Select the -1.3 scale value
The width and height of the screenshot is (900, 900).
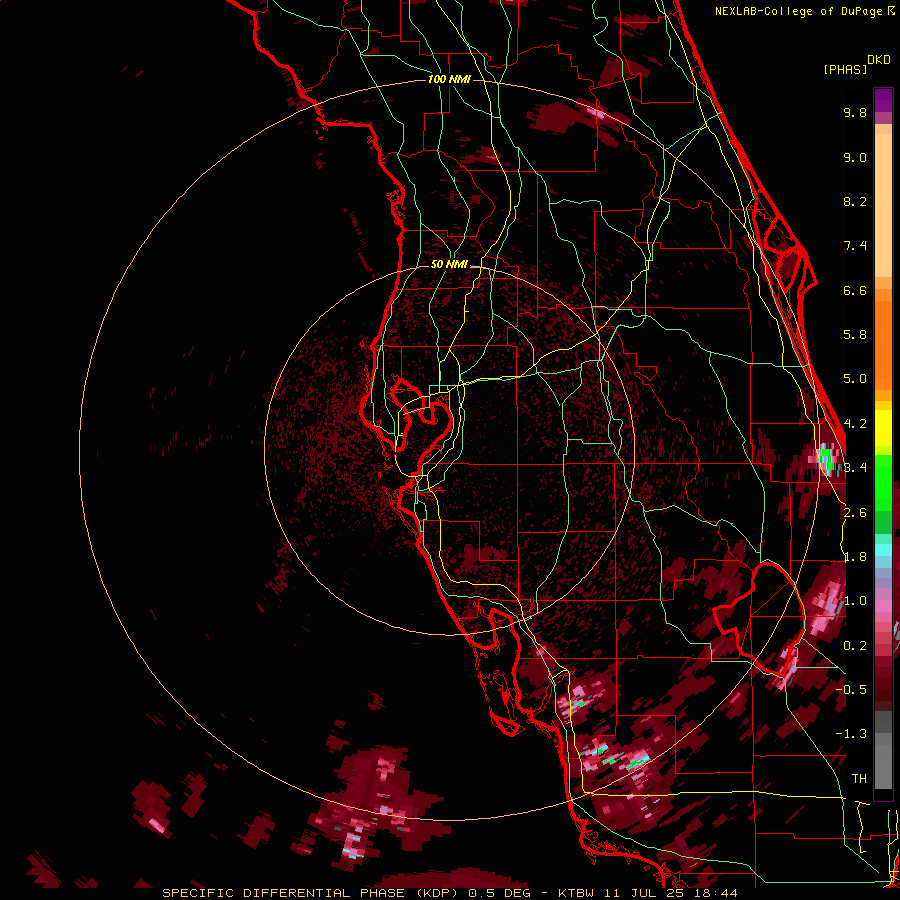pos(851,734)
